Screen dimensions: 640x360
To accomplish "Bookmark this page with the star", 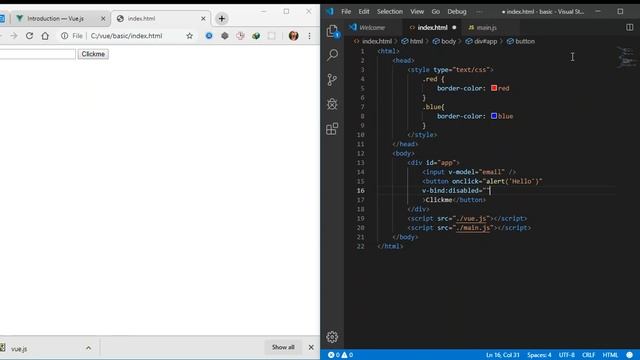I will (x=189, y=36).
